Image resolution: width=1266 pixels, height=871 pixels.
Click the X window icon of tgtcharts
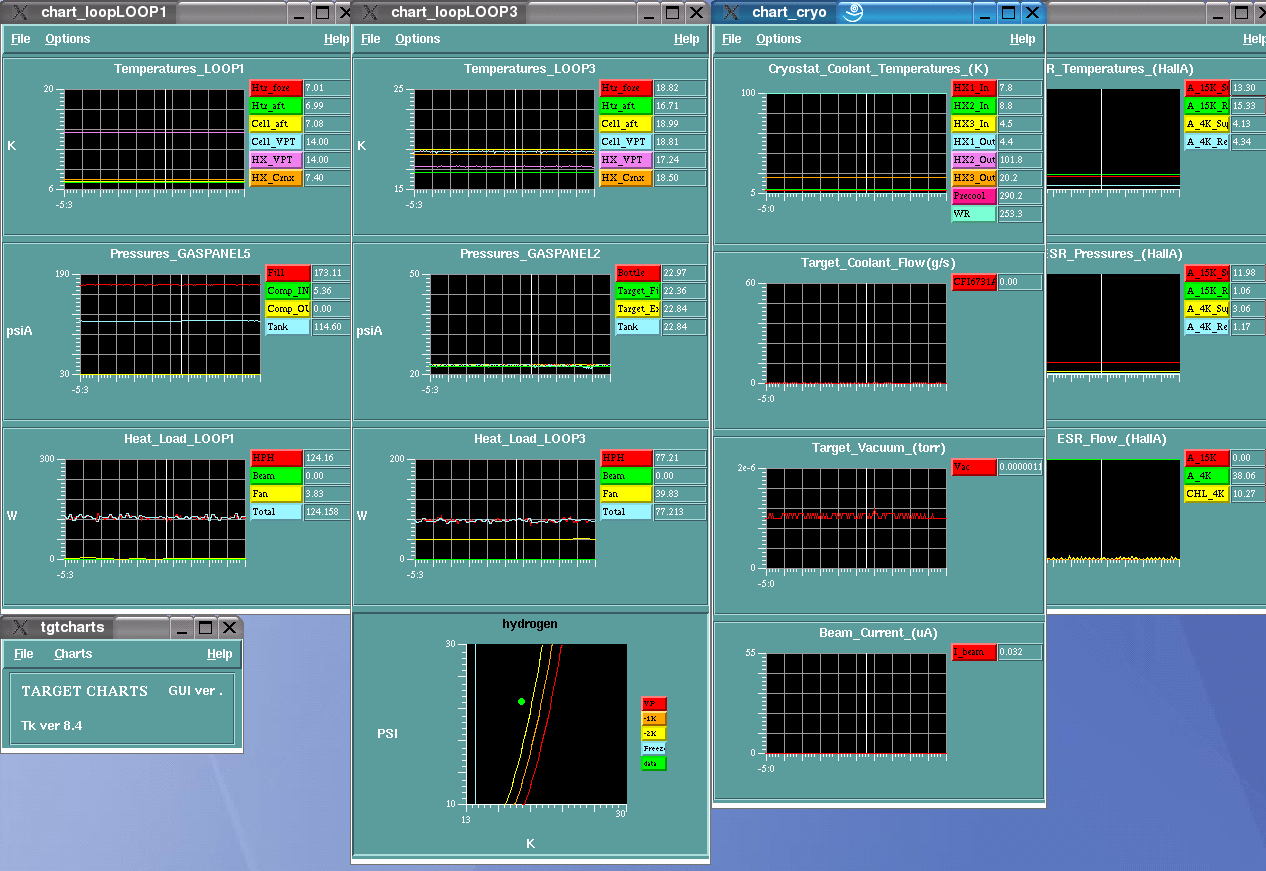[x=20, y=627]
